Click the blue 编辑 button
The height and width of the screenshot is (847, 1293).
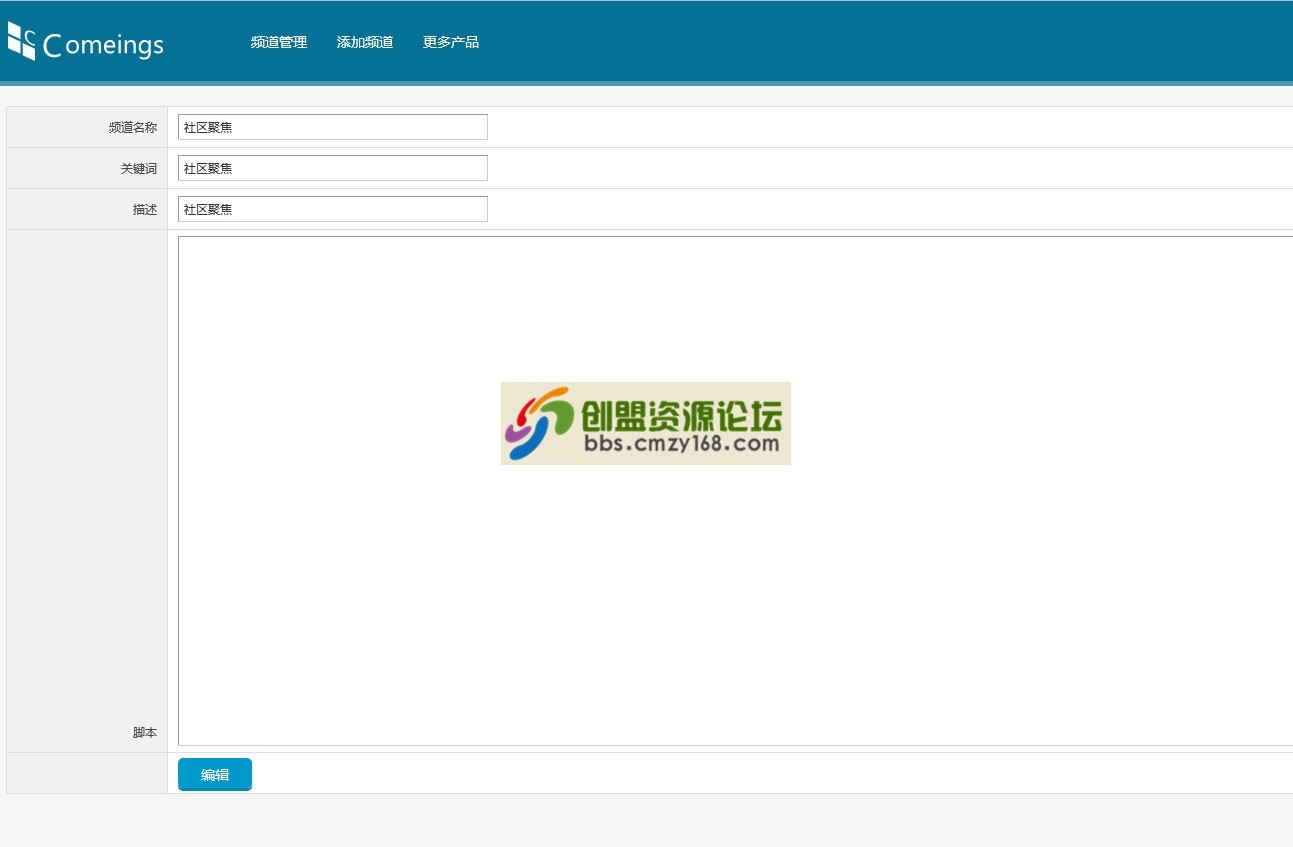(215, 774)
